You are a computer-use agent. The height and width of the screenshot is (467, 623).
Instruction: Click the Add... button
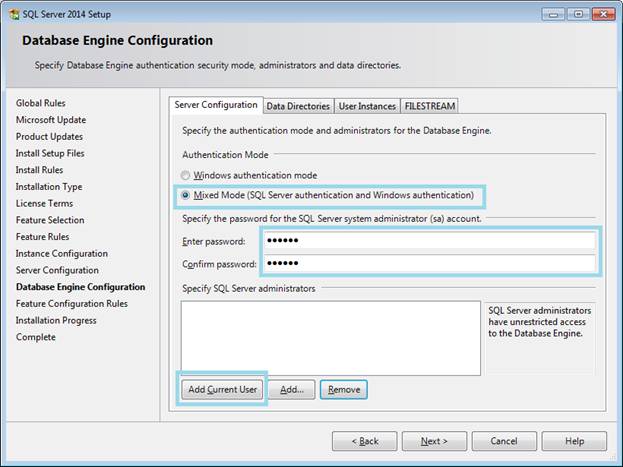pos(292,389)
